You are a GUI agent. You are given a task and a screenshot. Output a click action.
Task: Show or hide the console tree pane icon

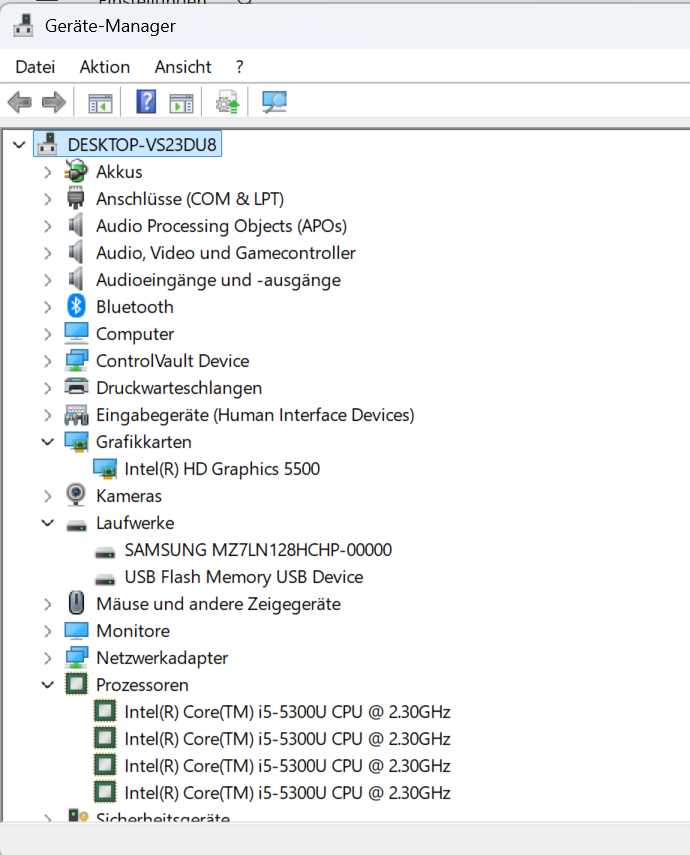100,103
